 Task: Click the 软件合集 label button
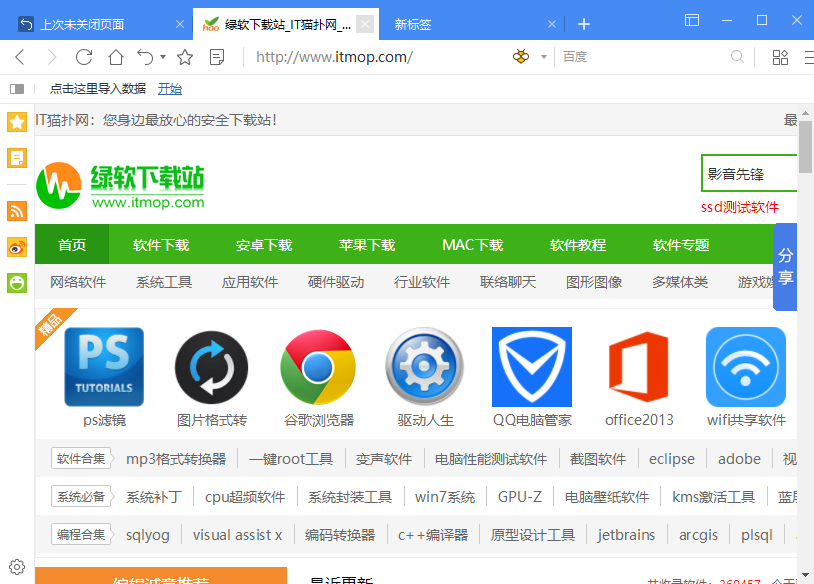click(82, 458)
